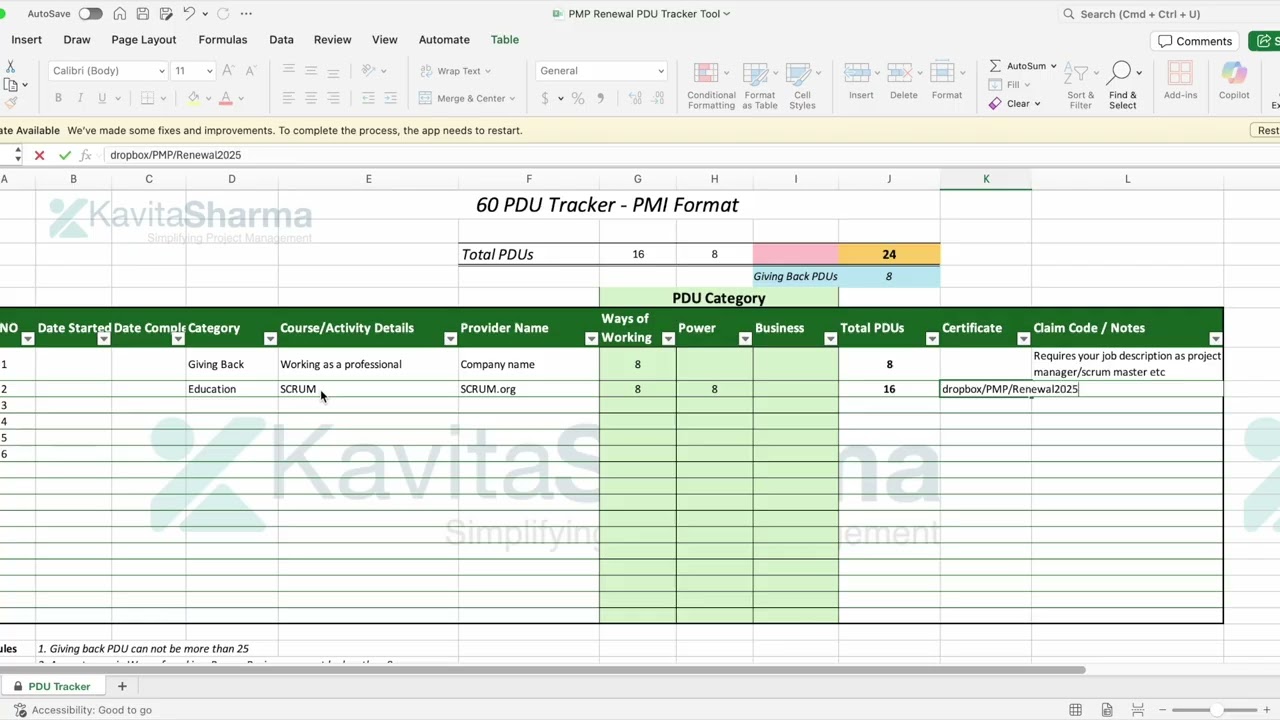Open Find & Select magnifier

click(1122, 85)
